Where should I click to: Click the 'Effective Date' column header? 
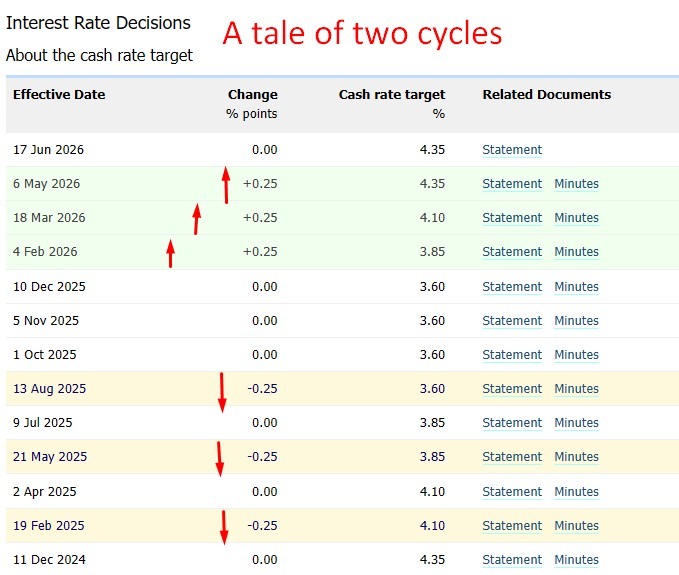tap(59, 94)
